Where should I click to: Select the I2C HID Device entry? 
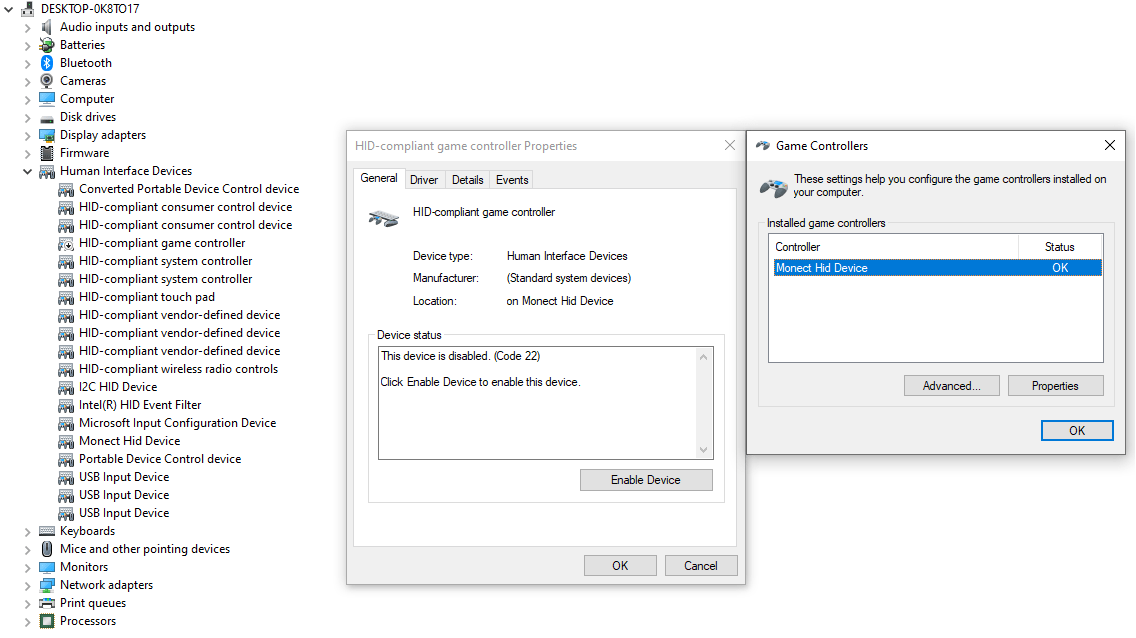coord(118,387)
